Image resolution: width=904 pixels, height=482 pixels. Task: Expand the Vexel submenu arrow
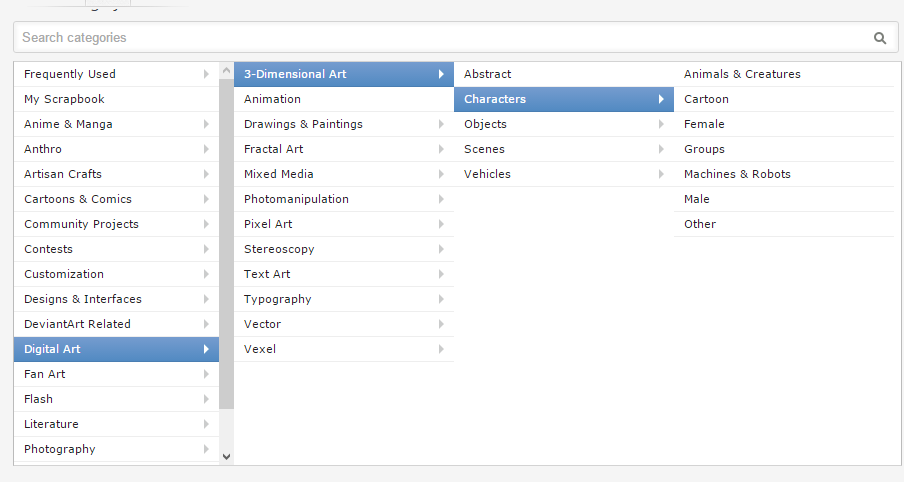click(440, 349)
